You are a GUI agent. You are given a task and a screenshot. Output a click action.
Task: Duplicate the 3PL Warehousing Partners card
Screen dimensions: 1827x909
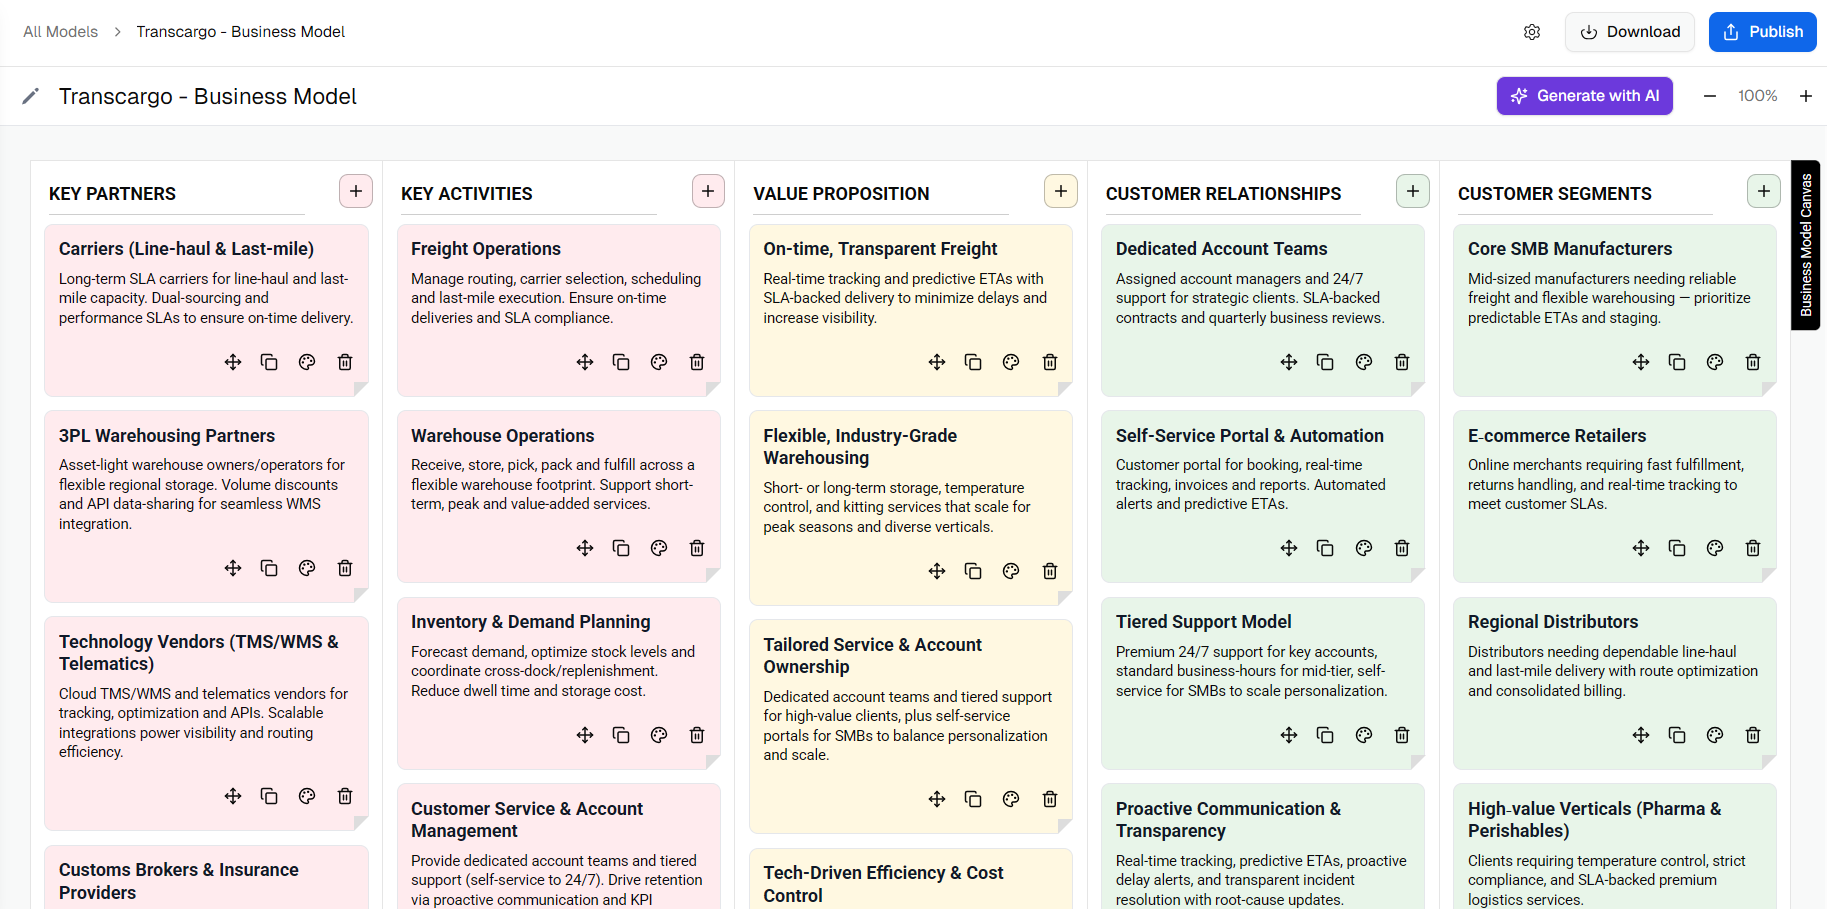pos(269,568)
